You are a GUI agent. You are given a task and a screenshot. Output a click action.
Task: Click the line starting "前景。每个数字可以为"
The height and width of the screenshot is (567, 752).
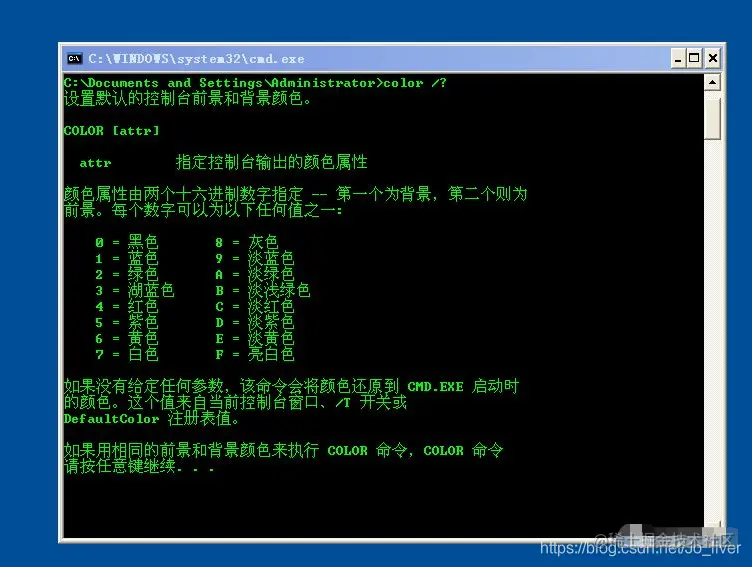pos(203,210)
